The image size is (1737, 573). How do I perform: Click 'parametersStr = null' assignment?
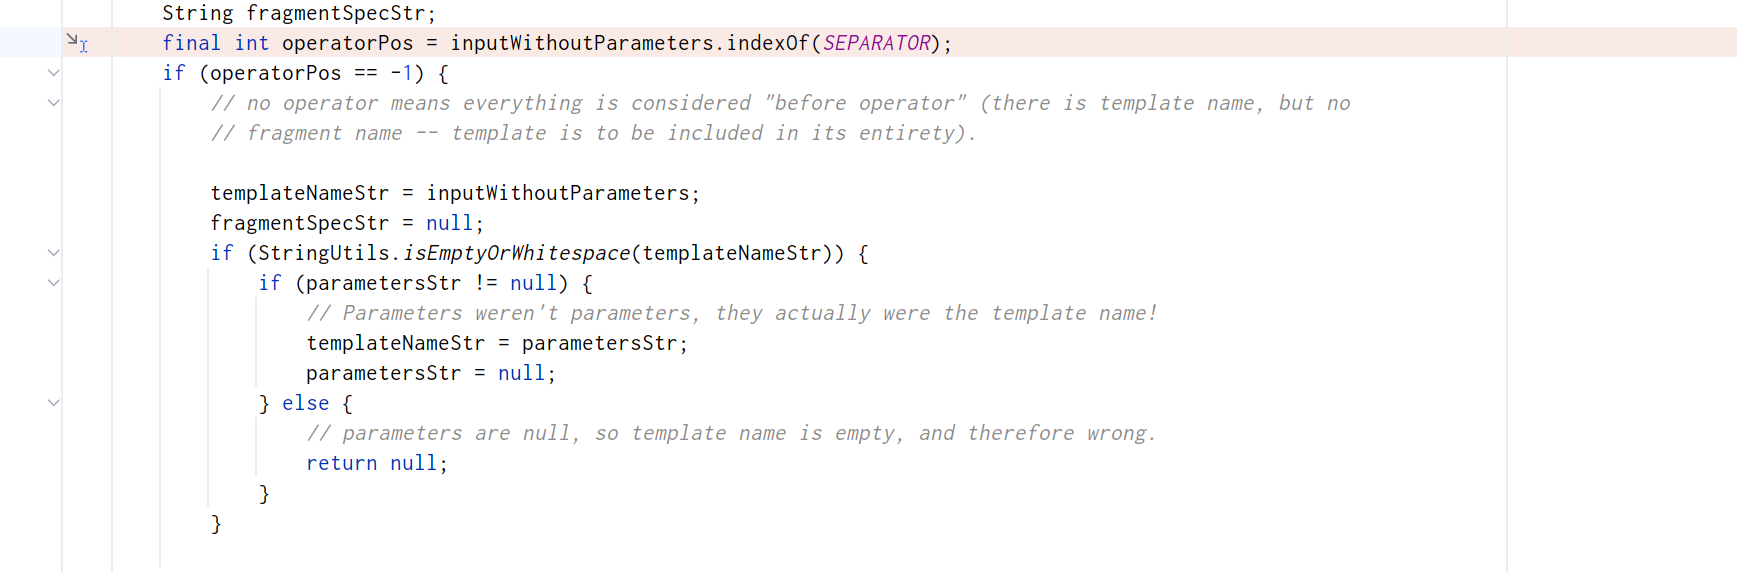(x=430, y=373)
